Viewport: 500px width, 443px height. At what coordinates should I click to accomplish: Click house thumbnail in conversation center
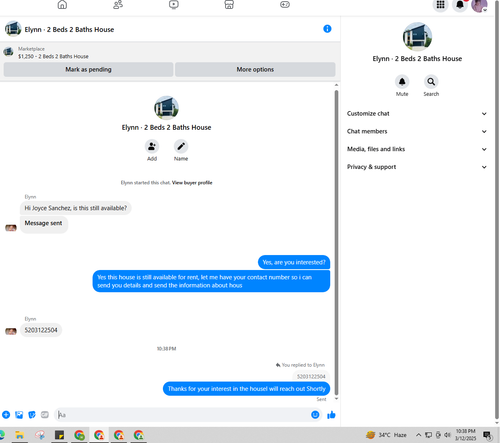tap(166, 108)
